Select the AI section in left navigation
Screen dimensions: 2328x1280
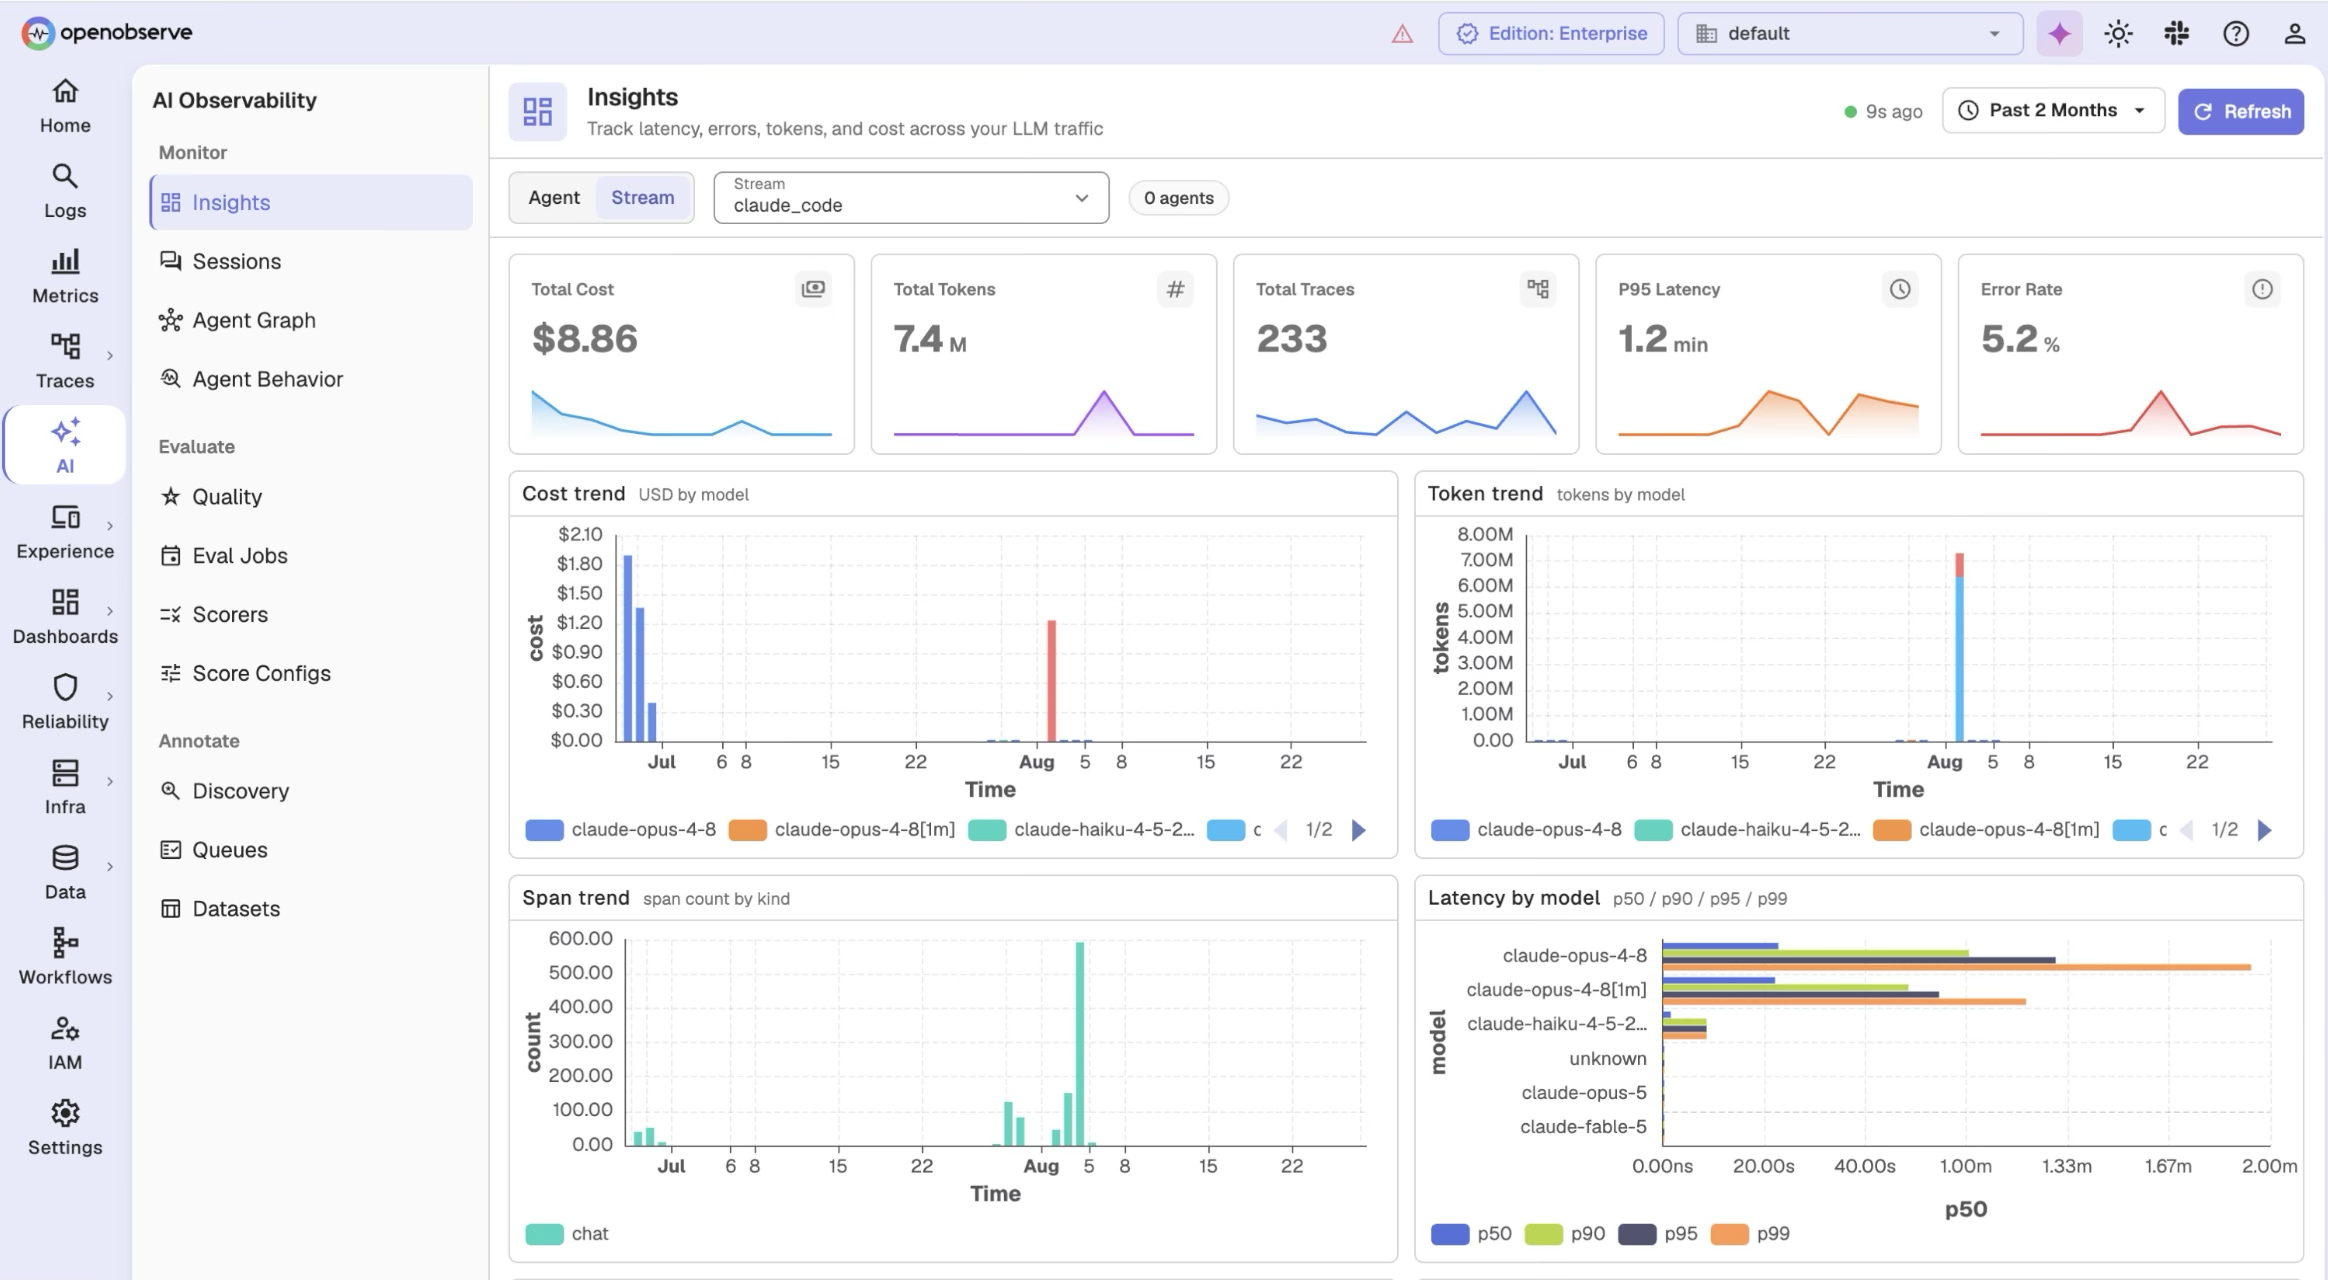tap(65, 446)
